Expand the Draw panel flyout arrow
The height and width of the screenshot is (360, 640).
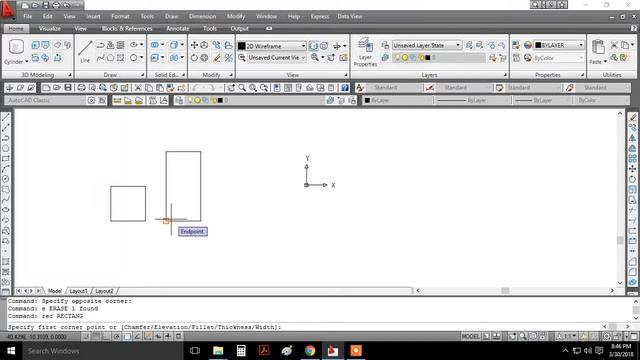click(142, 75)
